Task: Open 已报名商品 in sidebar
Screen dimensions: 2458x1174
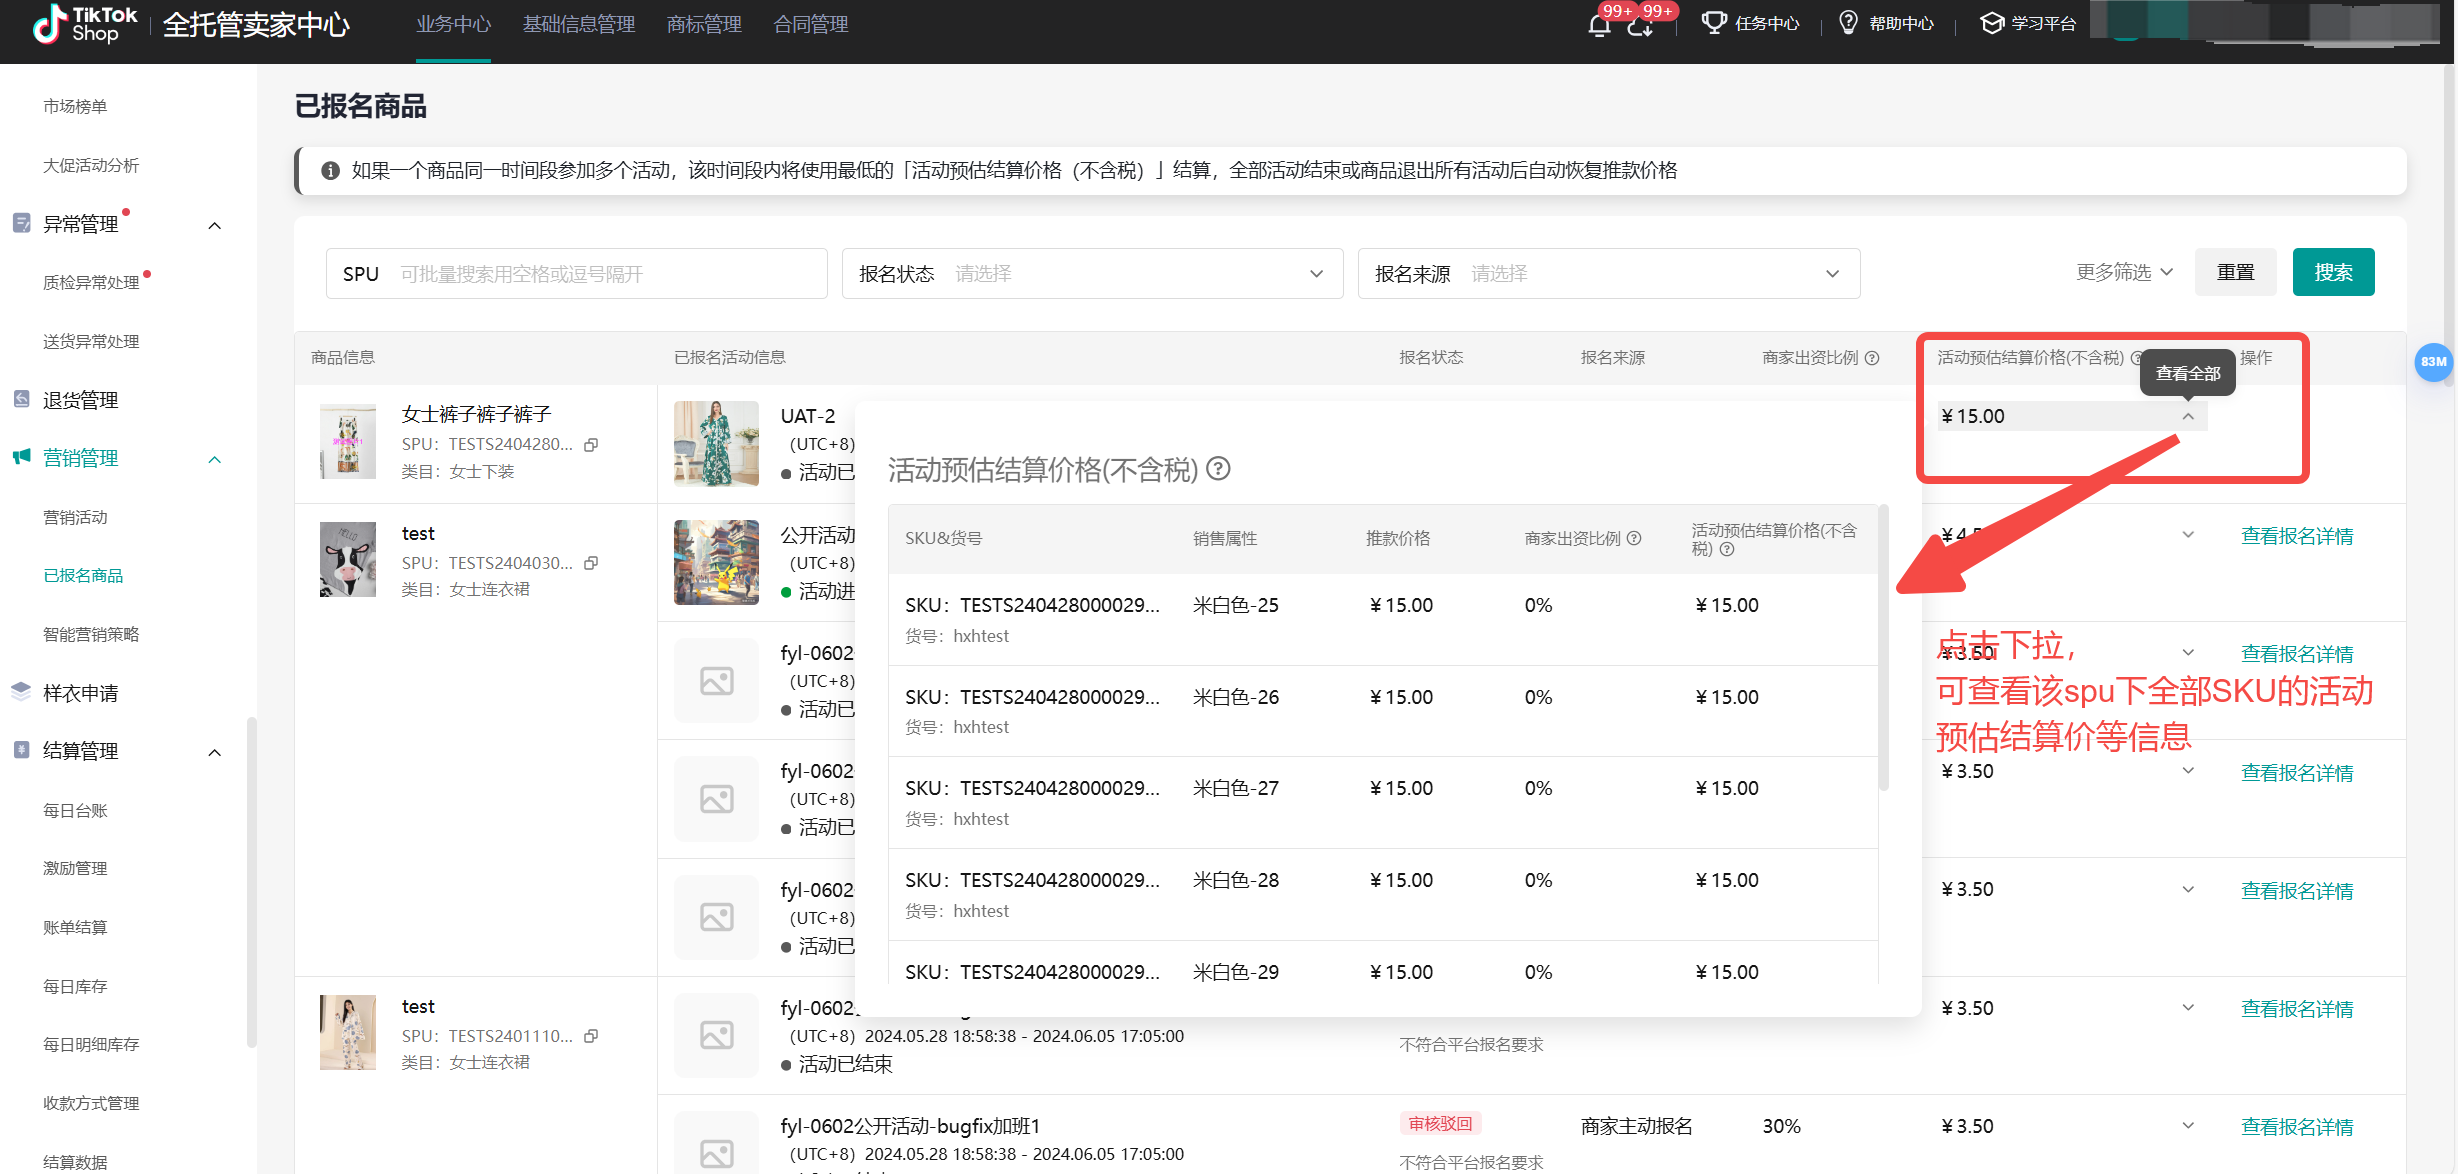Action: 83,575
